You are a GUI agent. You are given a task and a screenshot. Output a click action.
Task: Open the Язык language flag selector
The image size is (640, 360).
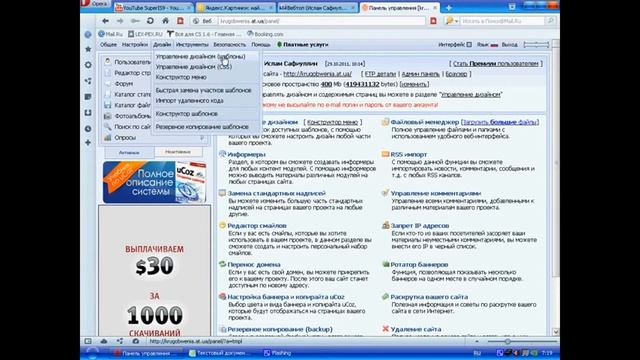pyautogui.click(x=494, y=45)
